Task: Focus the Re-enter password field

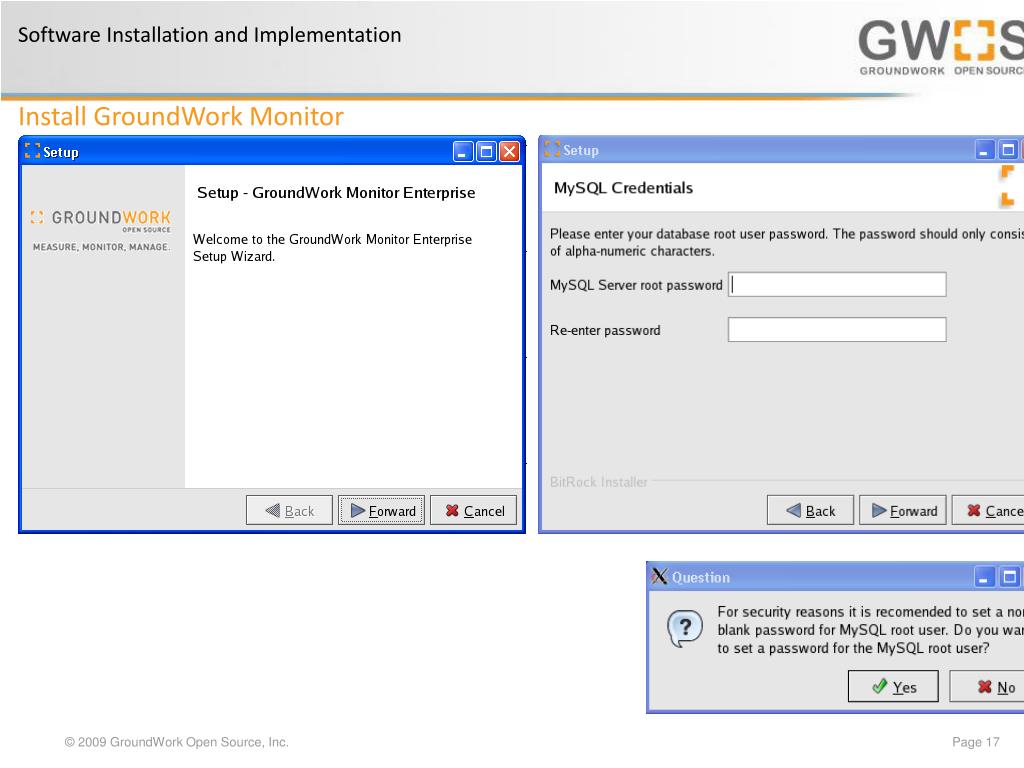Action: tap(837, 330)
